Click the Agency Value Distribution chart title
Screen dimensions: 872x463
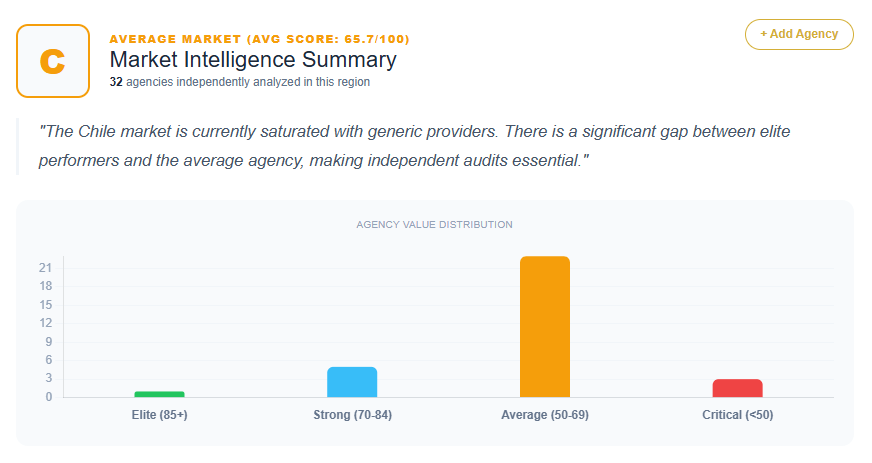point(434,224)
